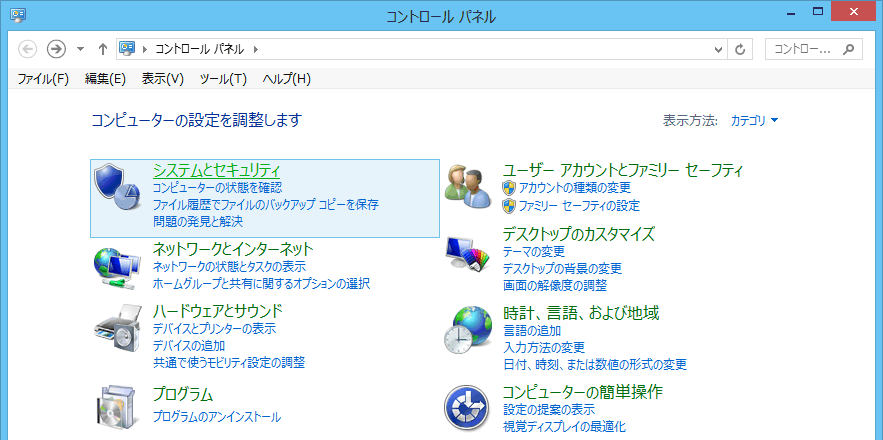Open デスクトップのカスタマイズ monitor icon
This screenshot has width=883, height=440.
467,255
